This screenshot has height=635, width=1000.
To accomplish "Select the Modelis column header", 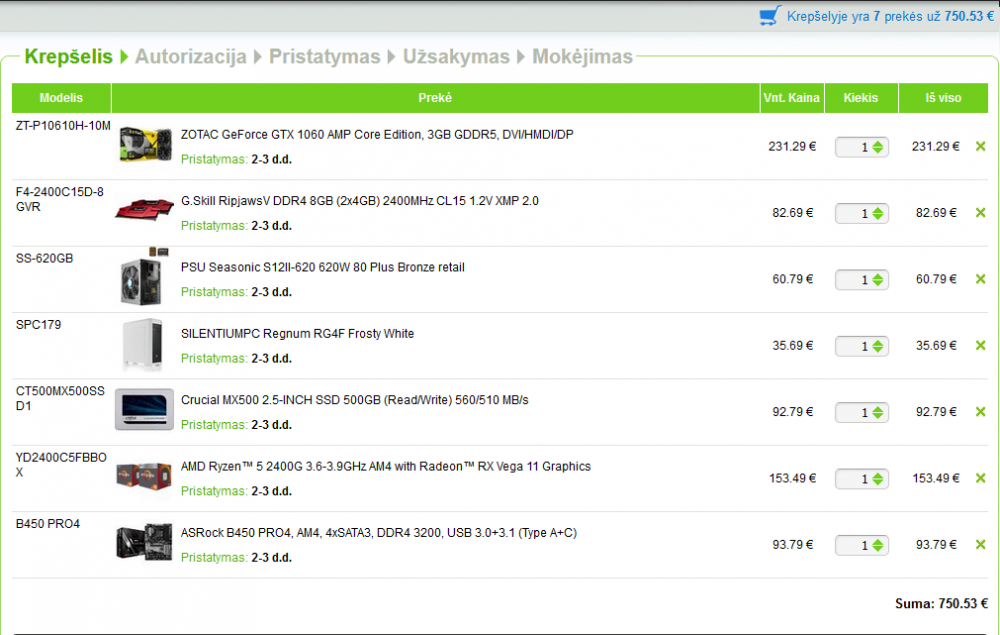I will pyautogui.click(x=61, y=98).
